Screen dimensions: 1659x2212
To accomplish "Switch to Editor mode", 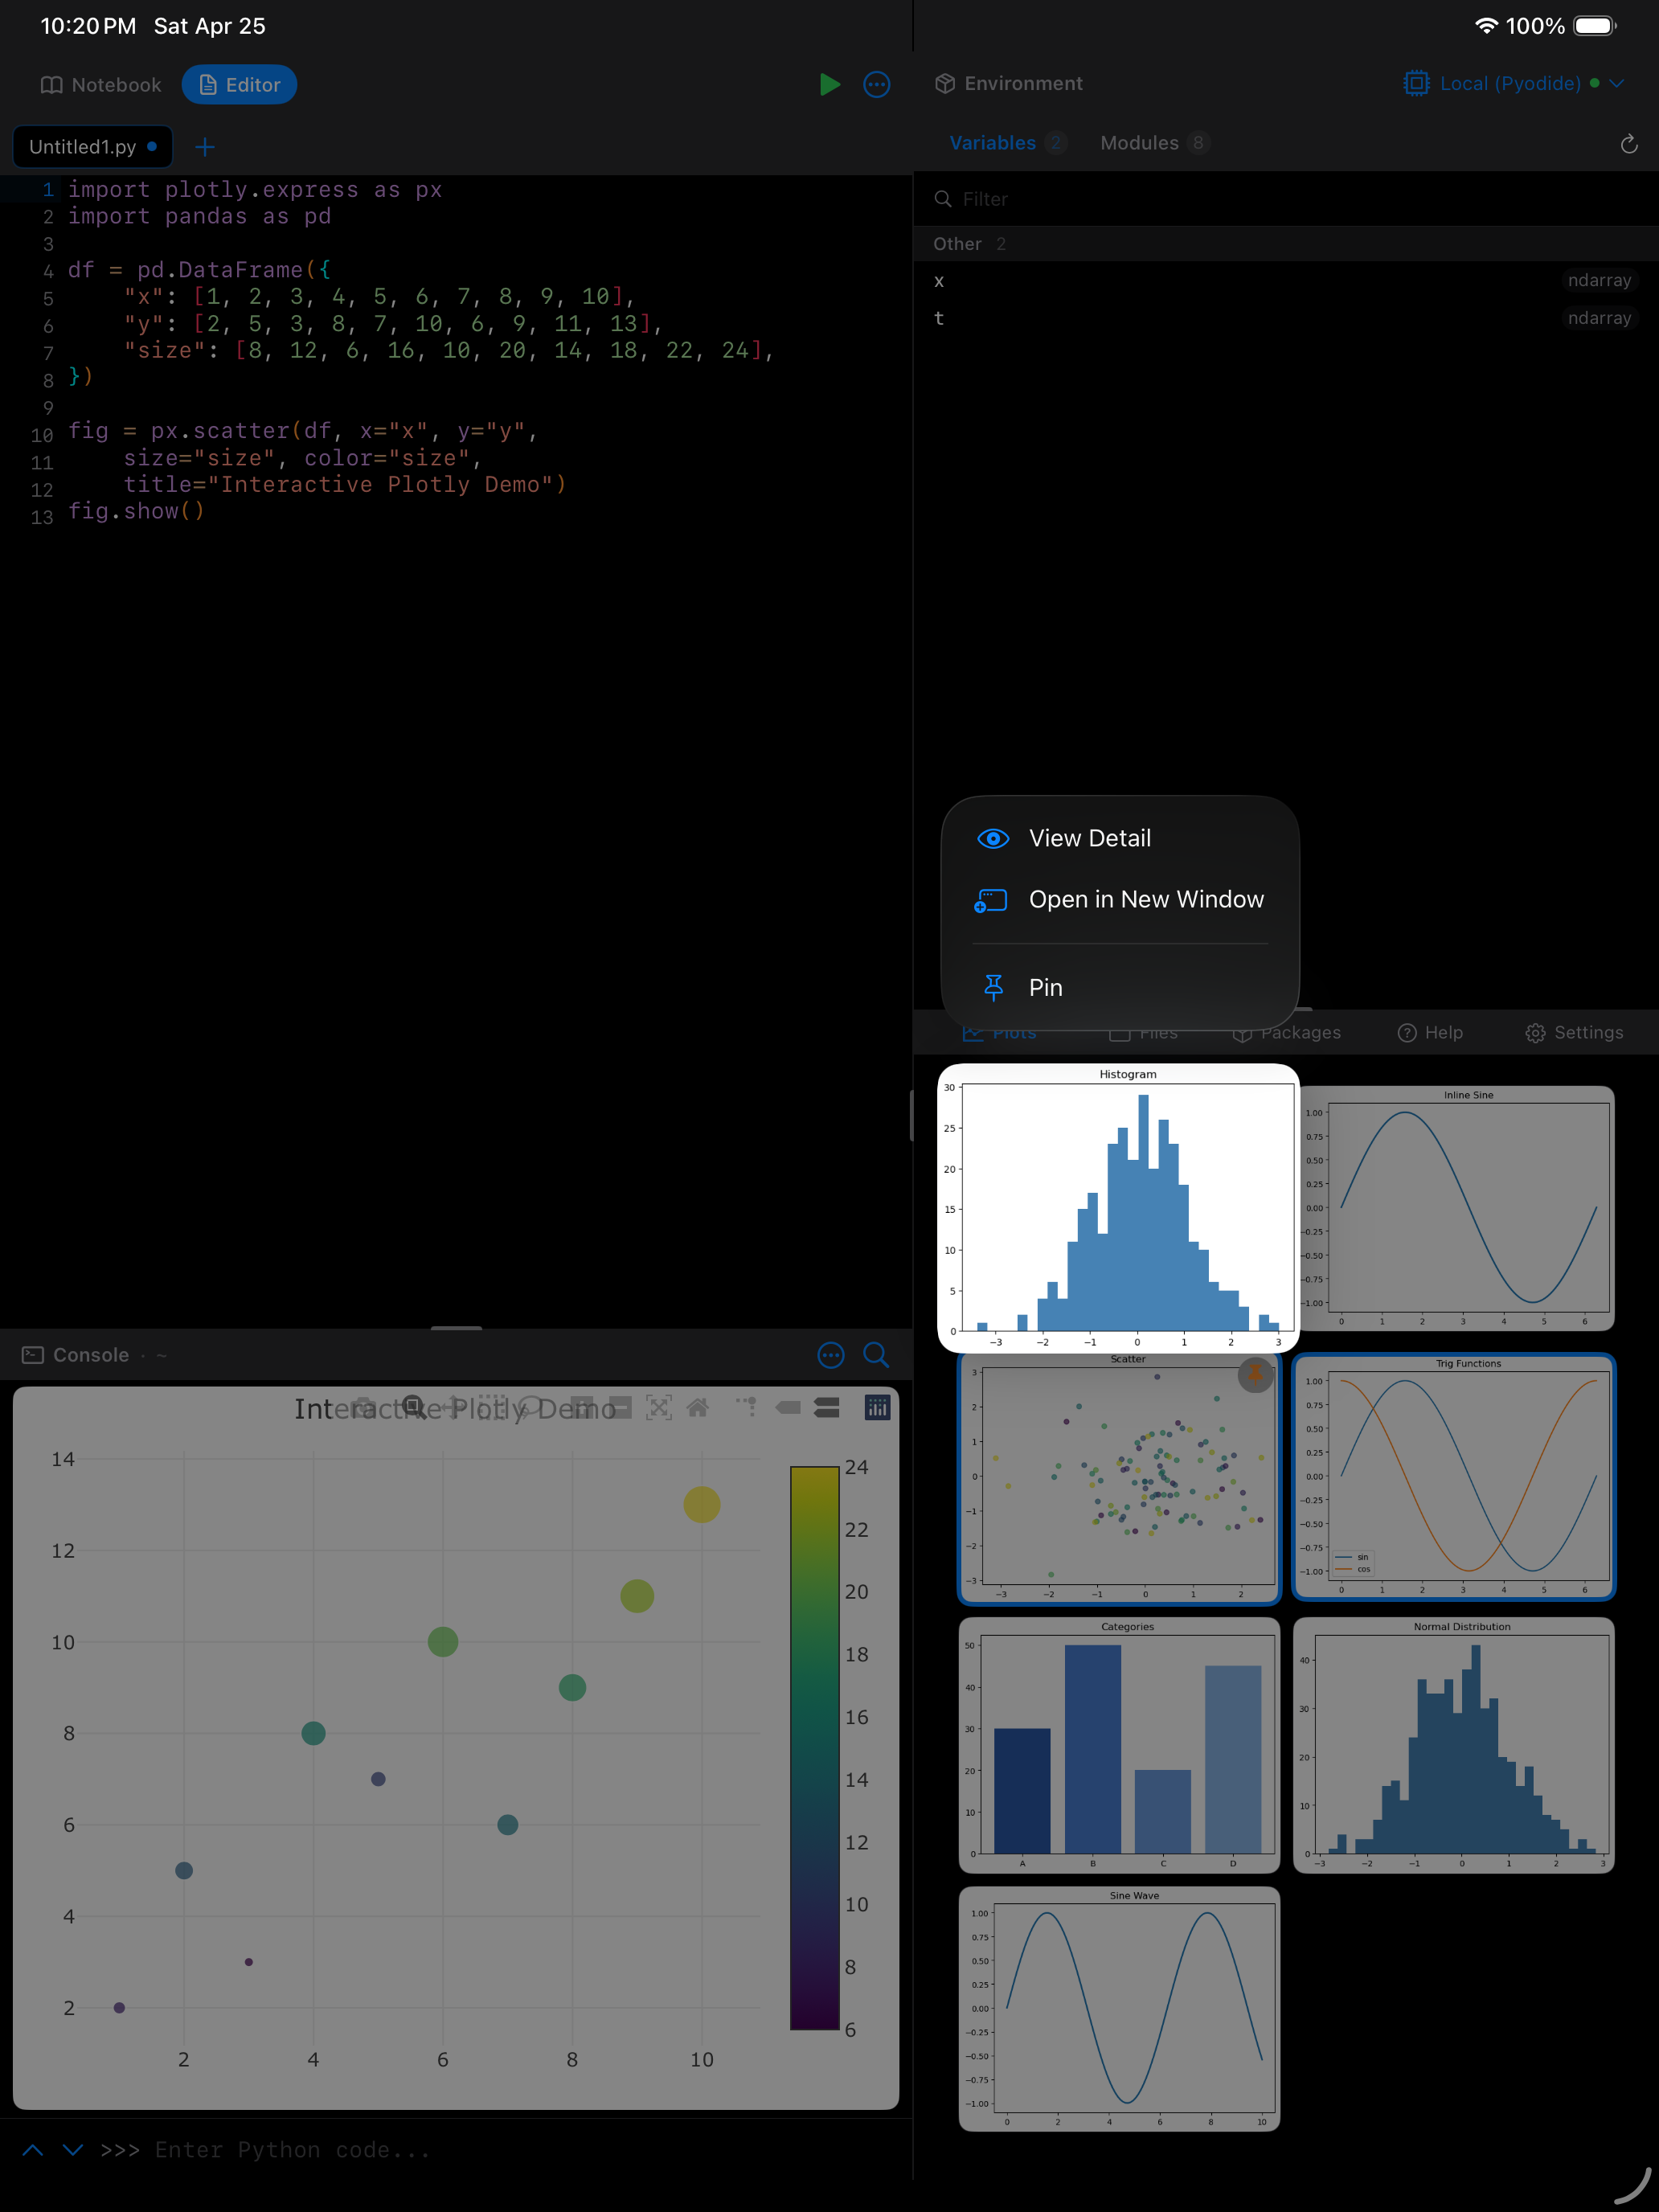I will [239, 85].
